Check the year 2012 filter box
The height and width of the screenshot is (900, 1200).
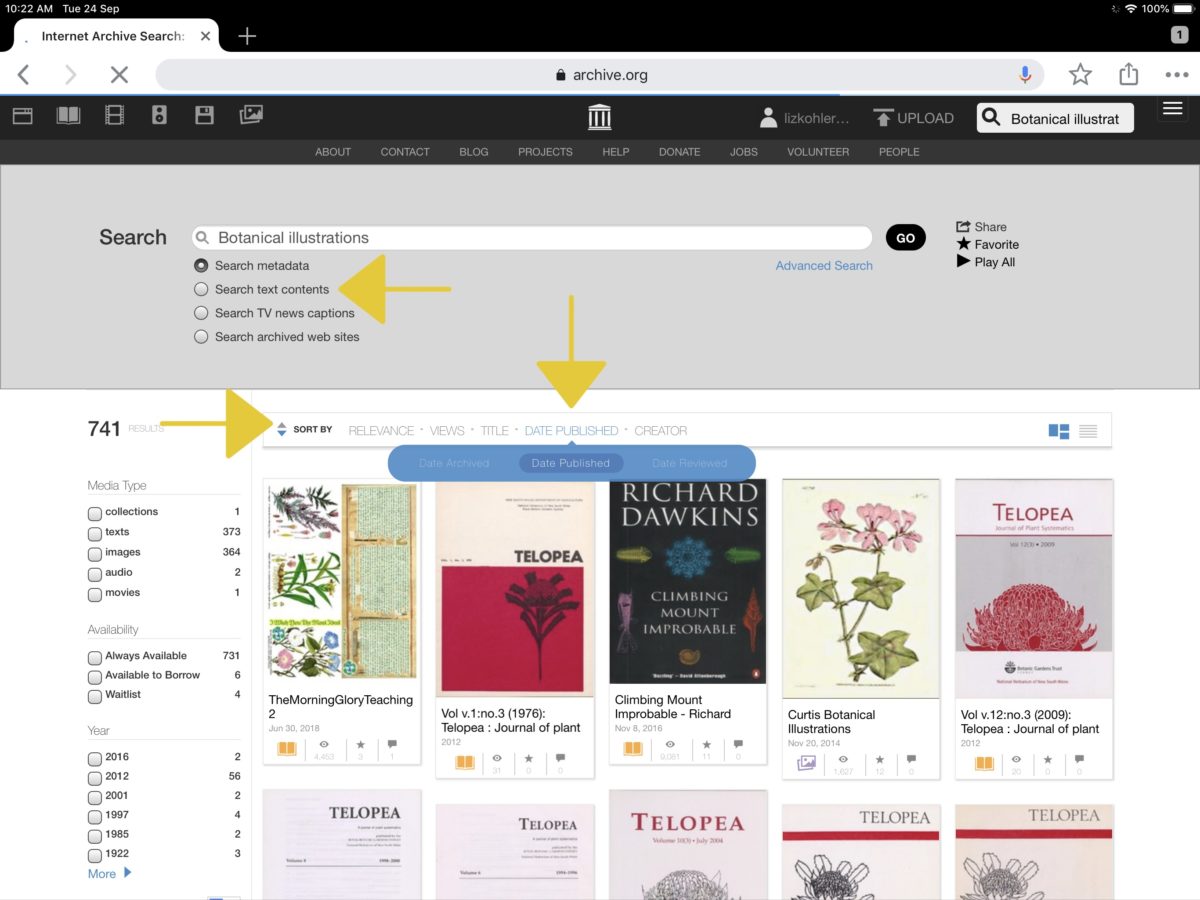pyautogui.click(x=95, y=777)
